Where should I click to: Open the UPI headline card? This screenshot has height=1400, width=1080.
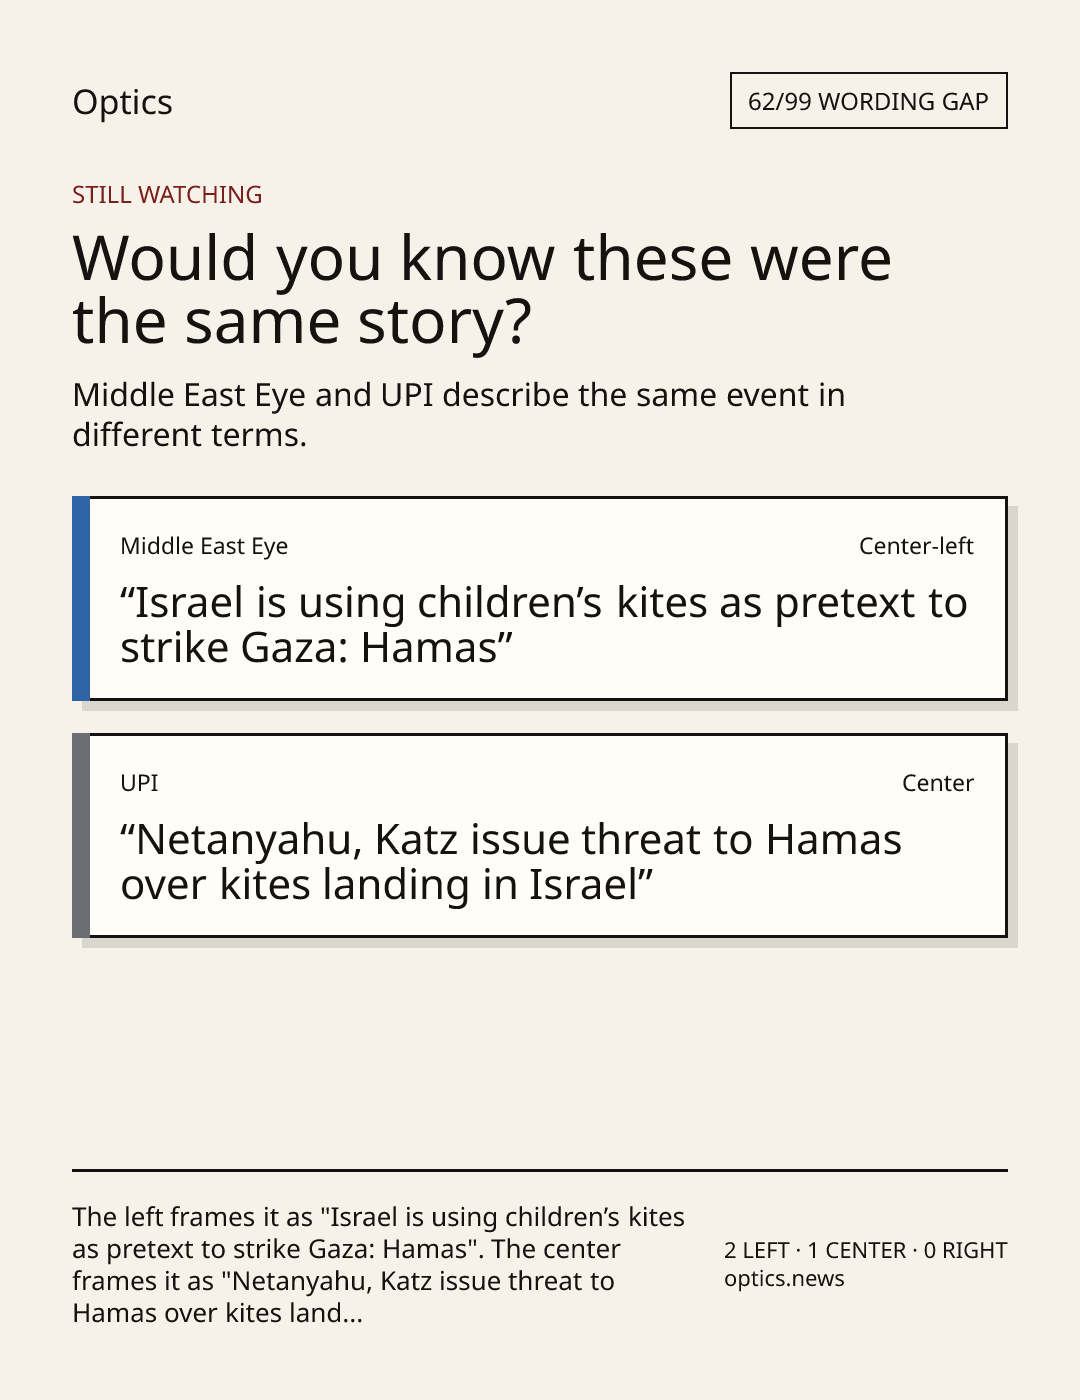tap(540, 835)
